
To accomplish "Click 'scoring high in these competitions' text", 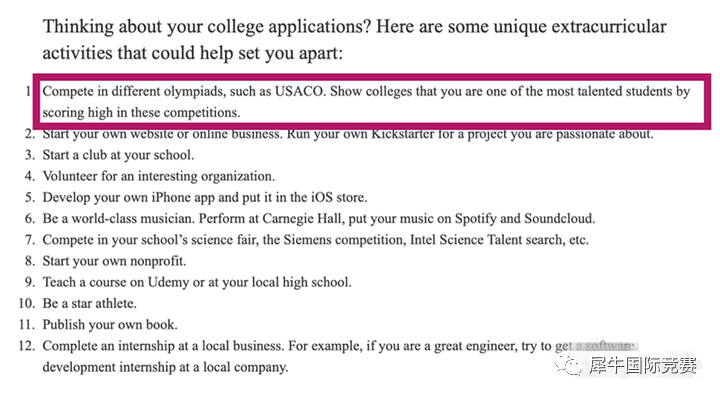I will (141, 112).
